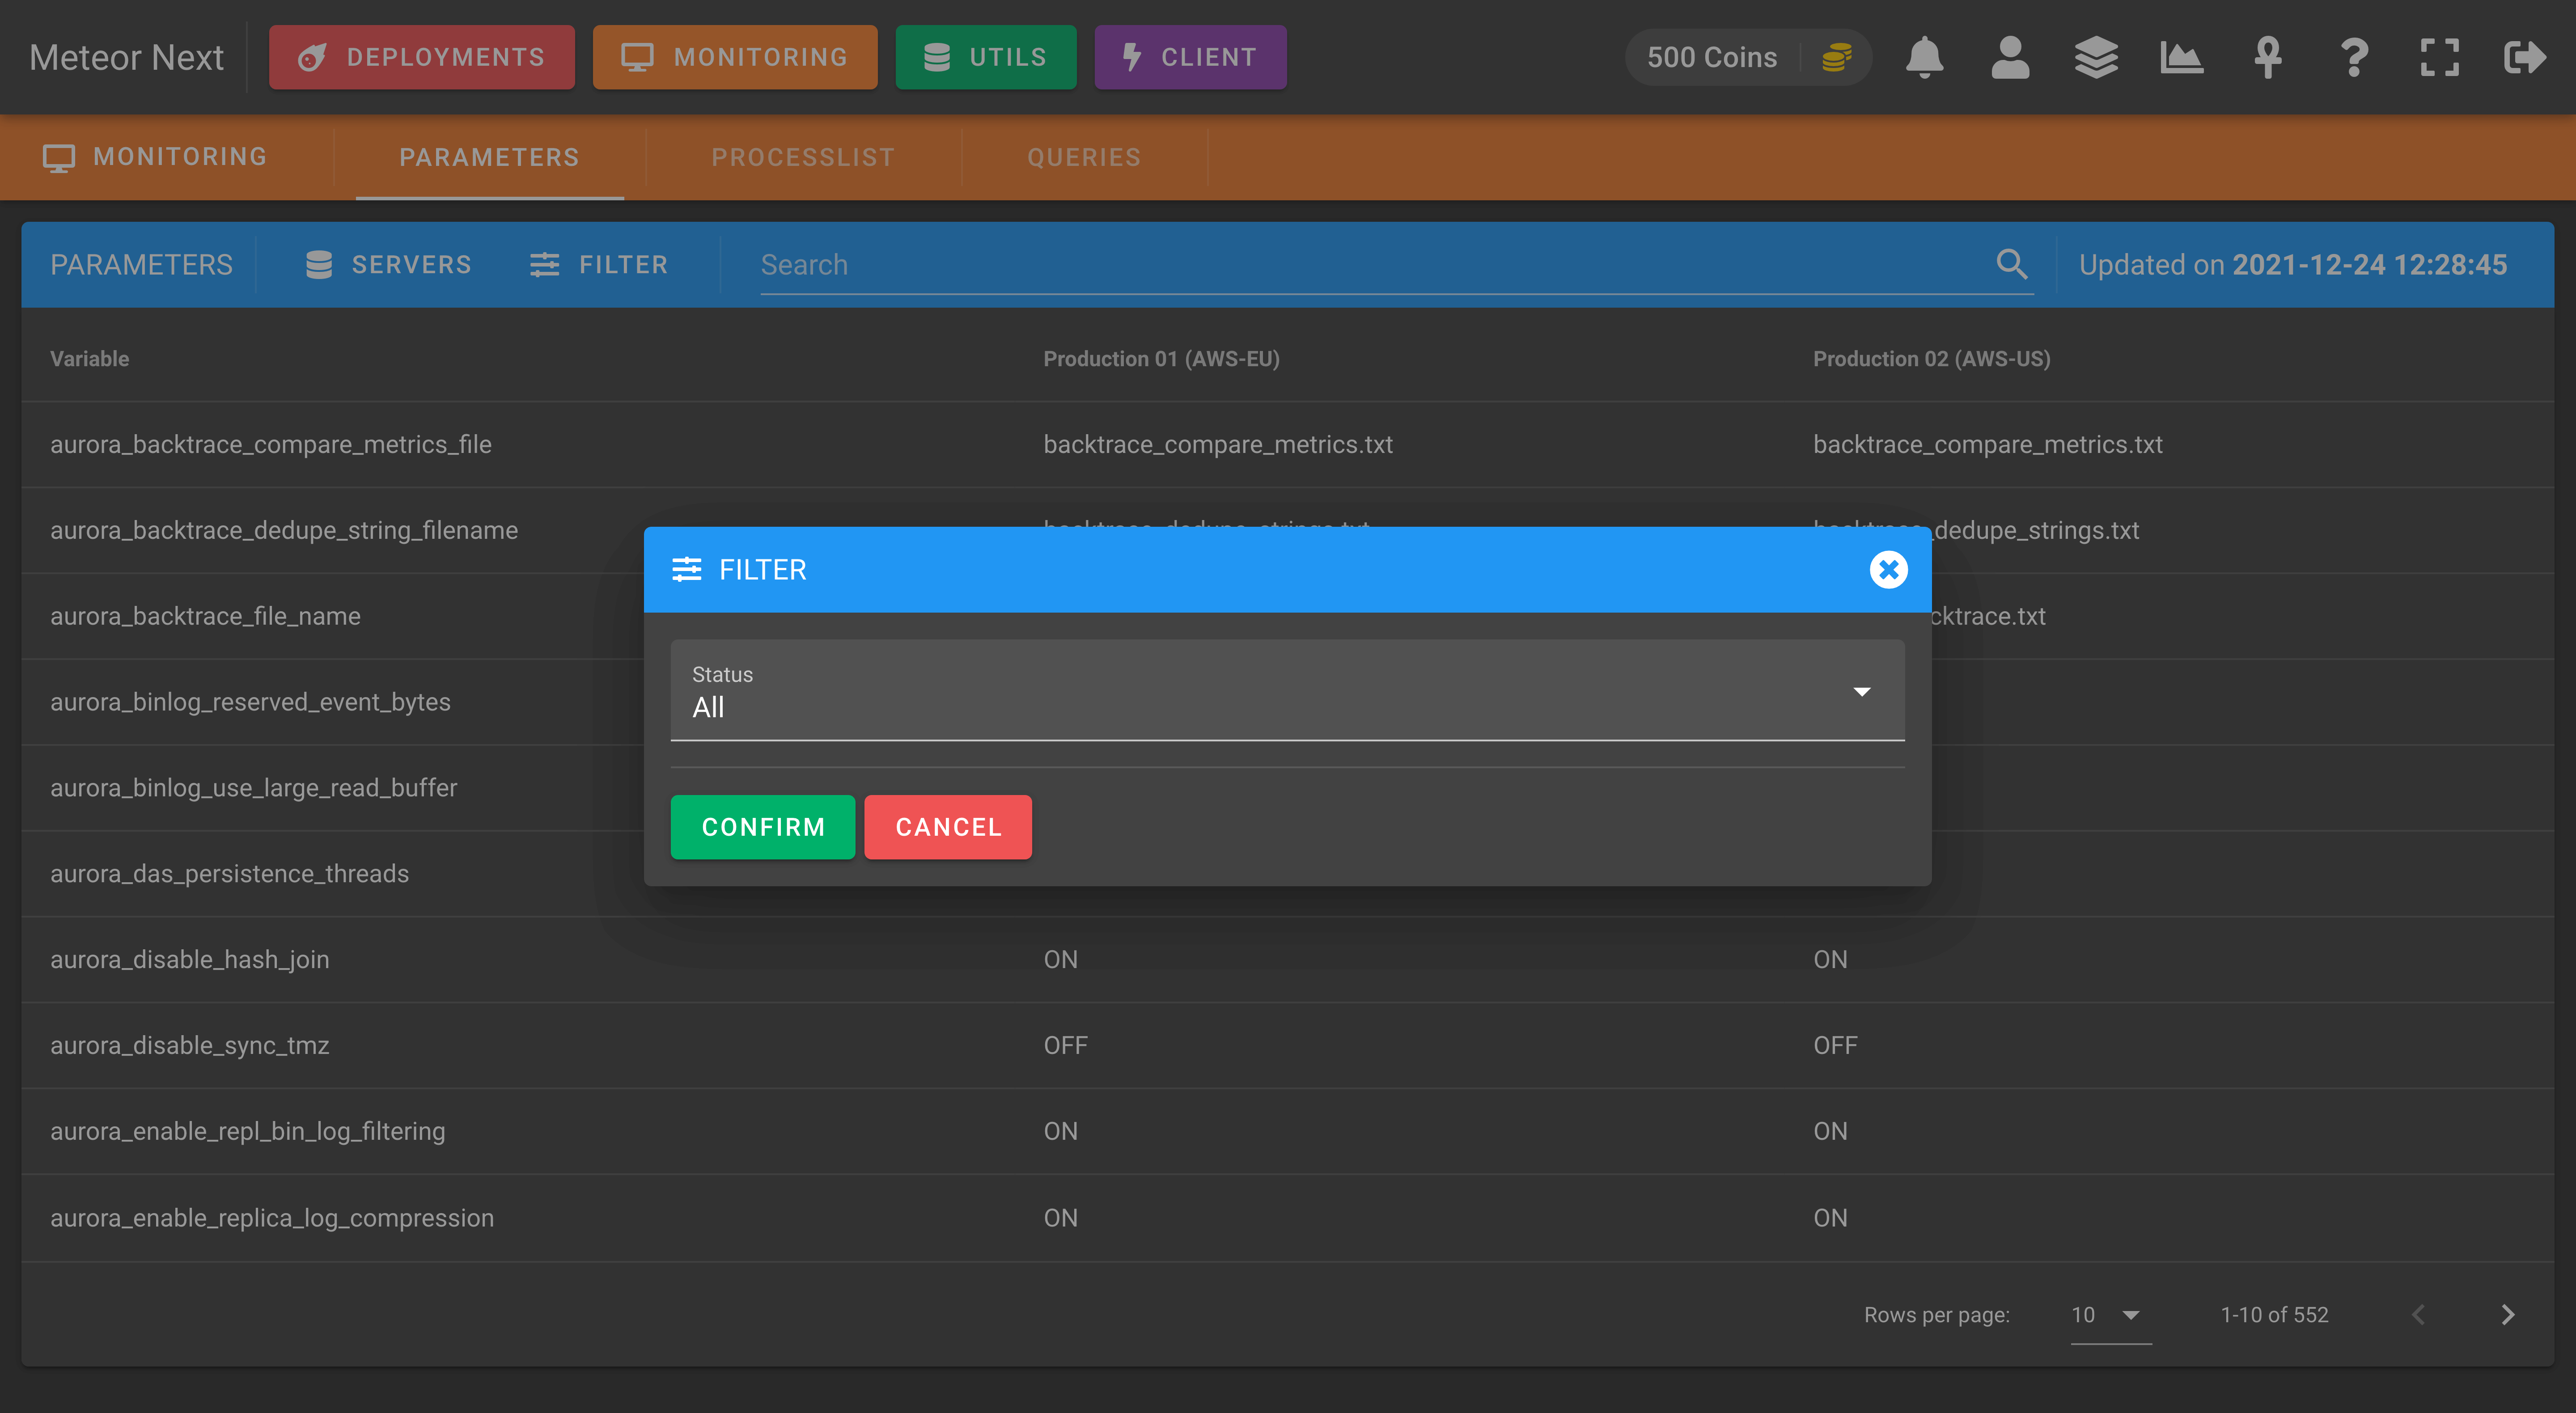Click the PARAMETERS title in blue toolbar

point(141,265)
